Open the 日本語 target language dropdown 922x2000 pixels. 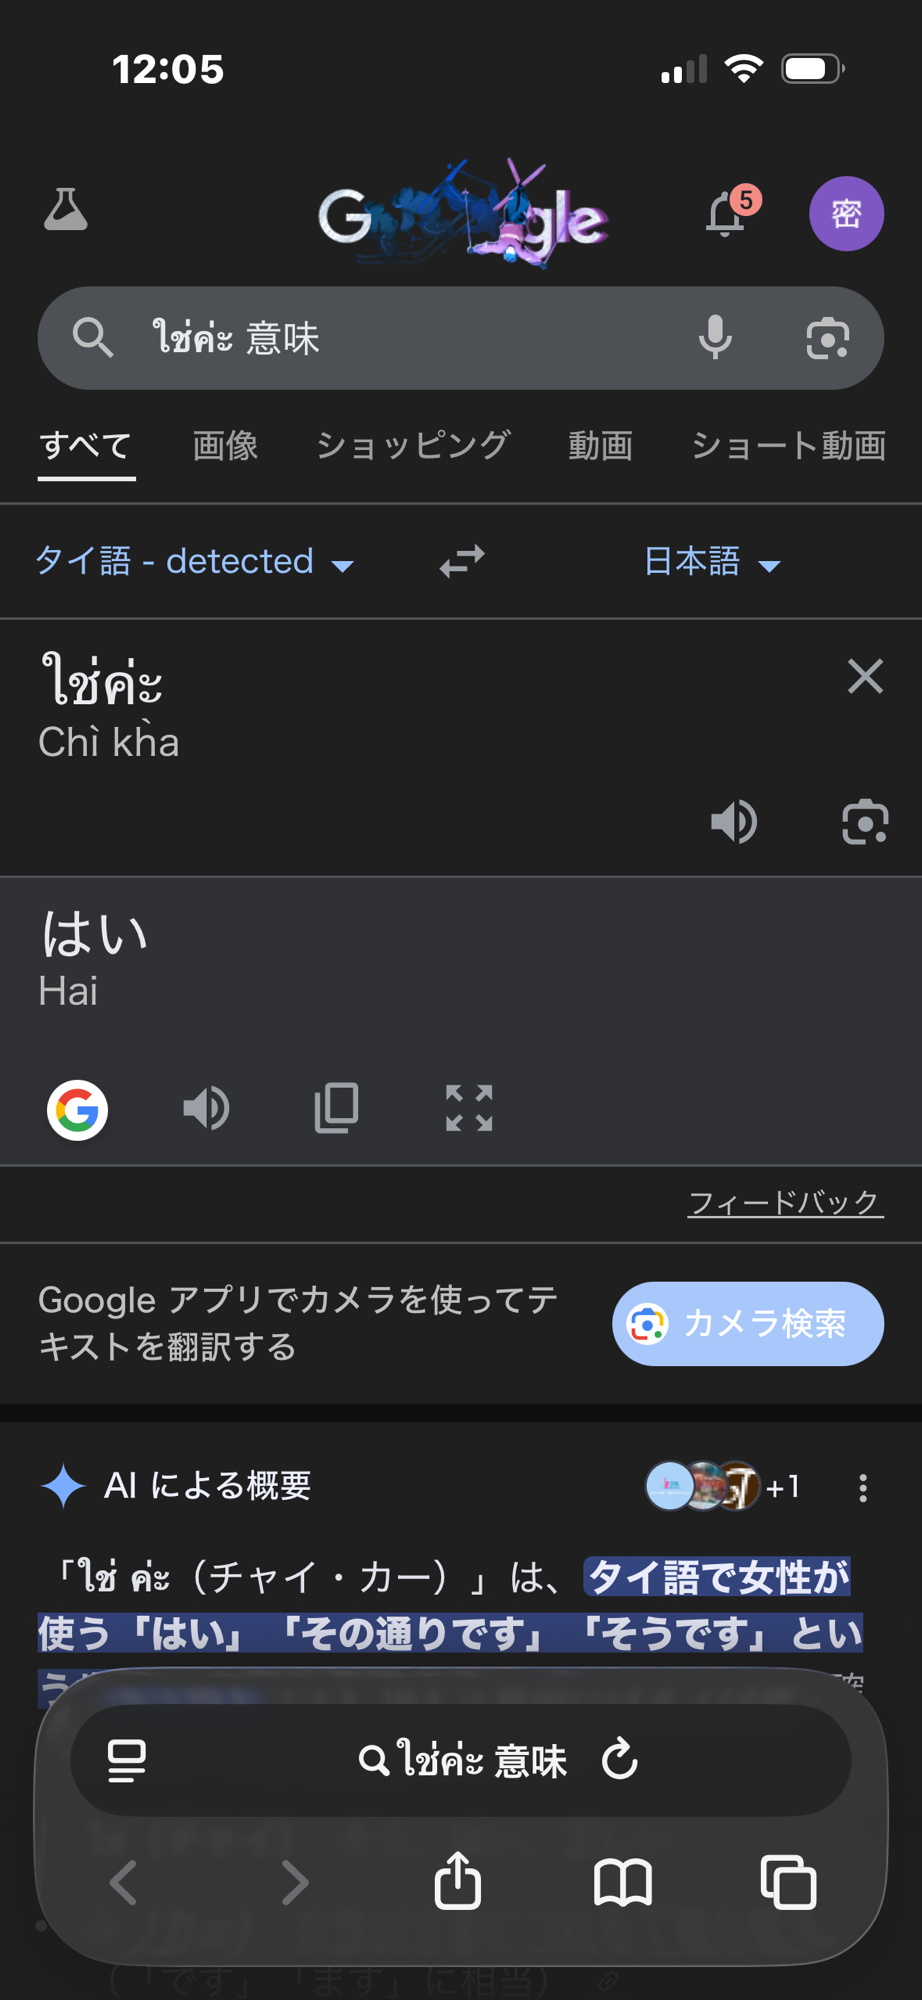711,562
